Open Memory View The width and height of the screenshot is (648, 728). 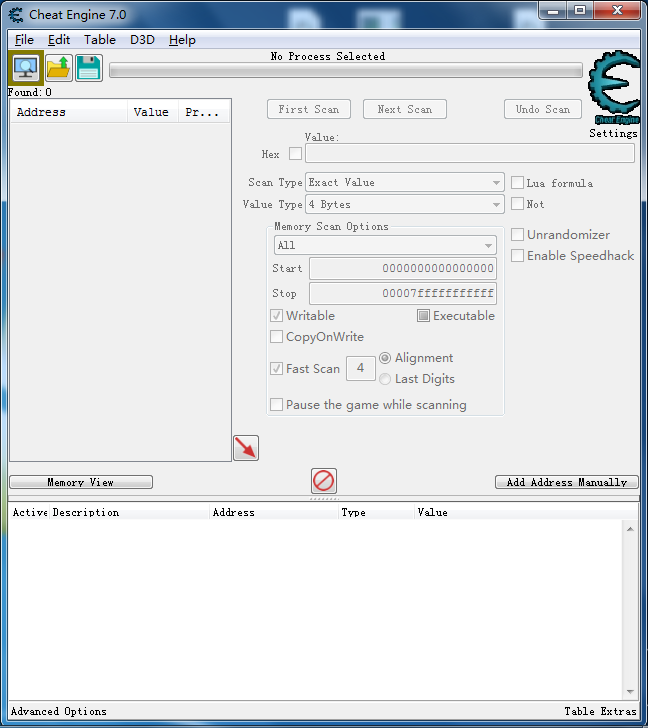tap(81, 482)
